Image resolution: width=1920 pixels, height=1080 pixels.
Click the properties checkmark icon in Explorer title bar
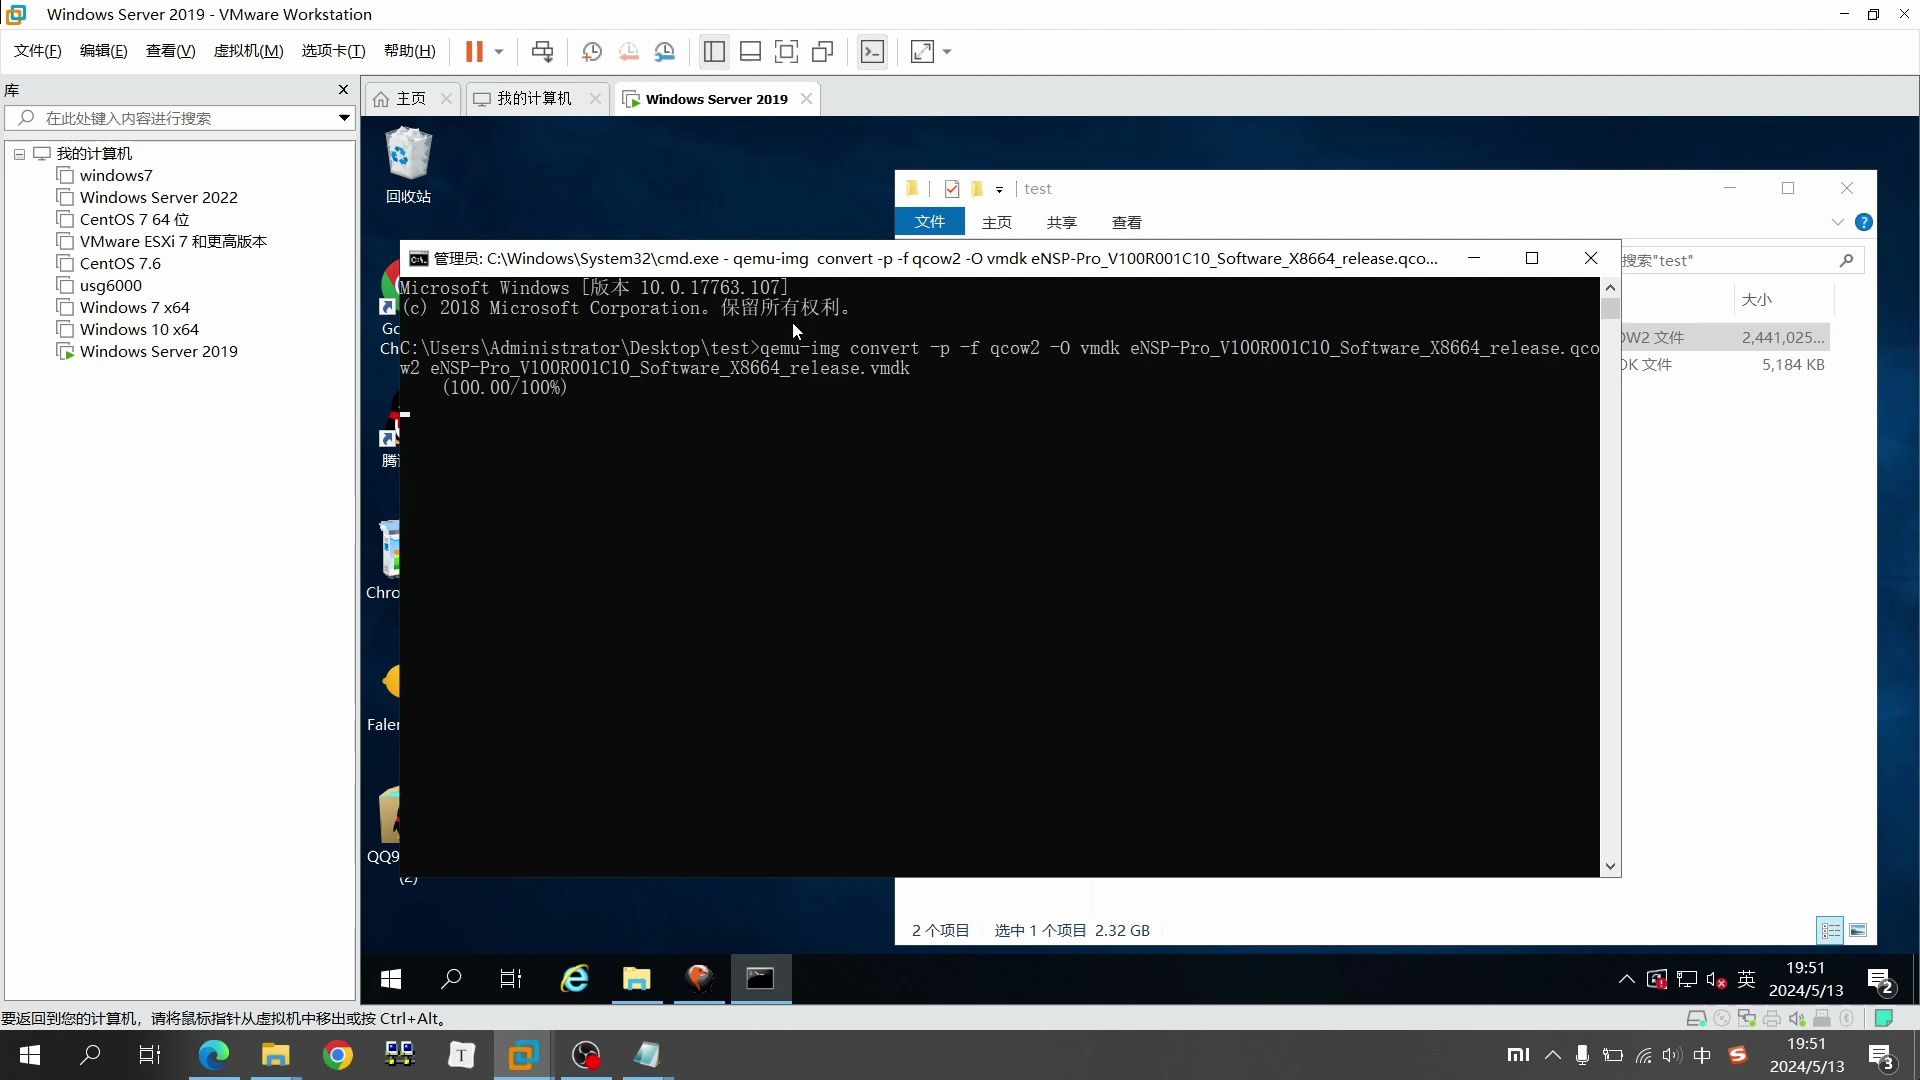(951, 189)
